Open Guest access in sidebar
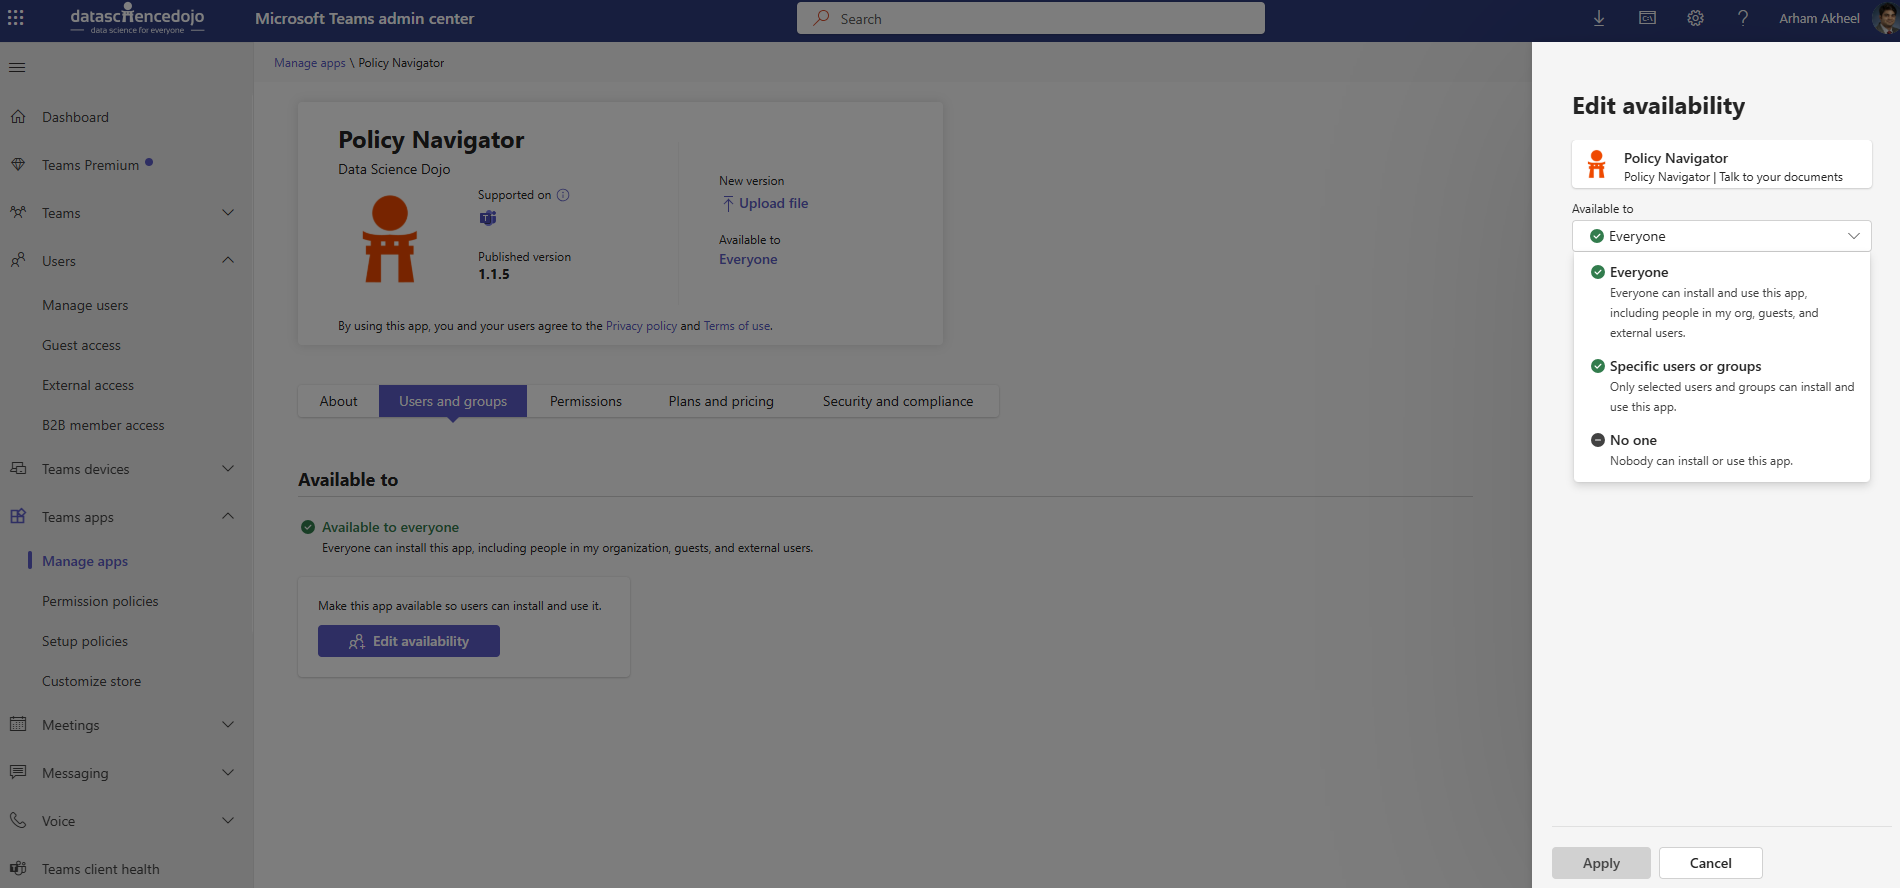The image size is (1900, 888). [81, 345]
